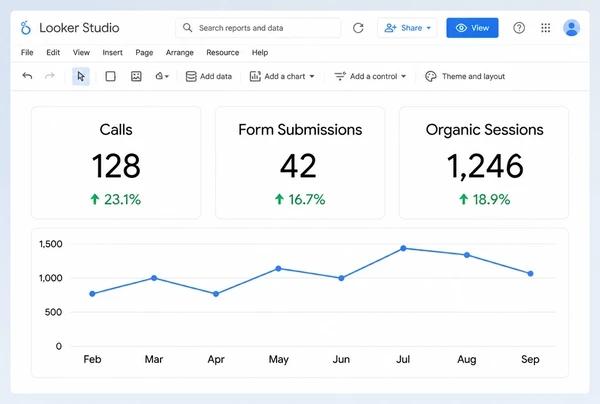Redo the last action

tap(50, 76)
